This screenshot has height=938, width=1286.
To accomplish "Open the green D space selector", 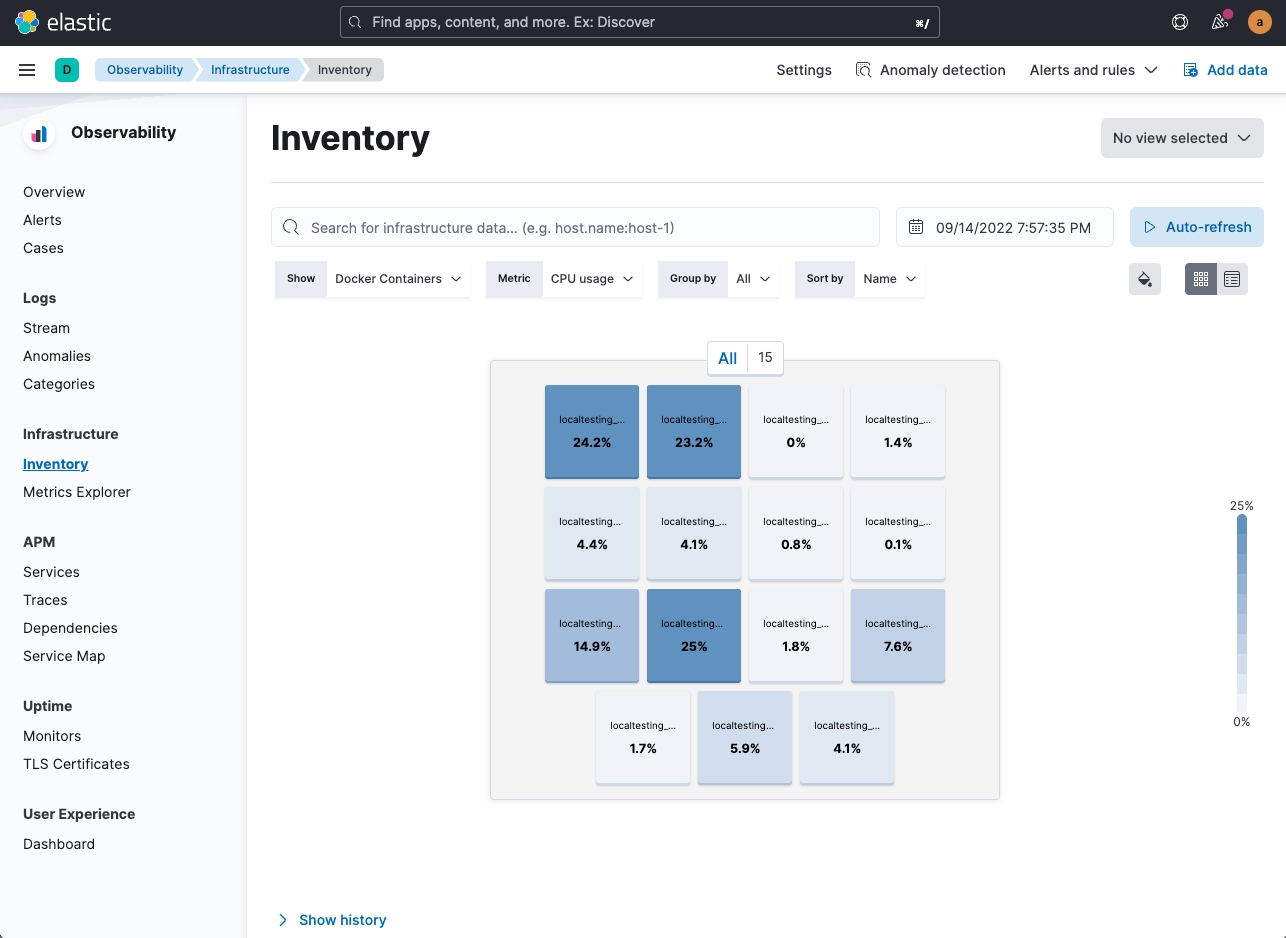I will coord(66,70).
